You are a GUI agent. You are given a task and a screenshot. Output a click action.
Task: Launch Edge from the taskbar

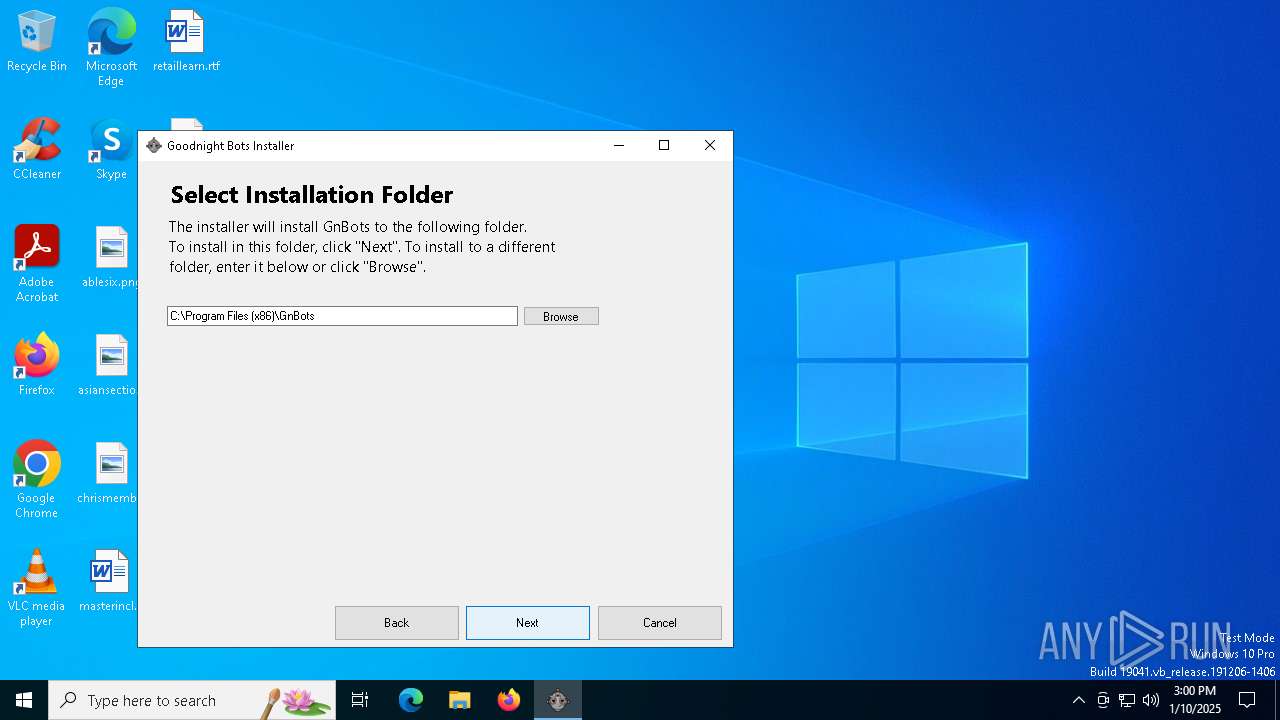coord(411,700)
